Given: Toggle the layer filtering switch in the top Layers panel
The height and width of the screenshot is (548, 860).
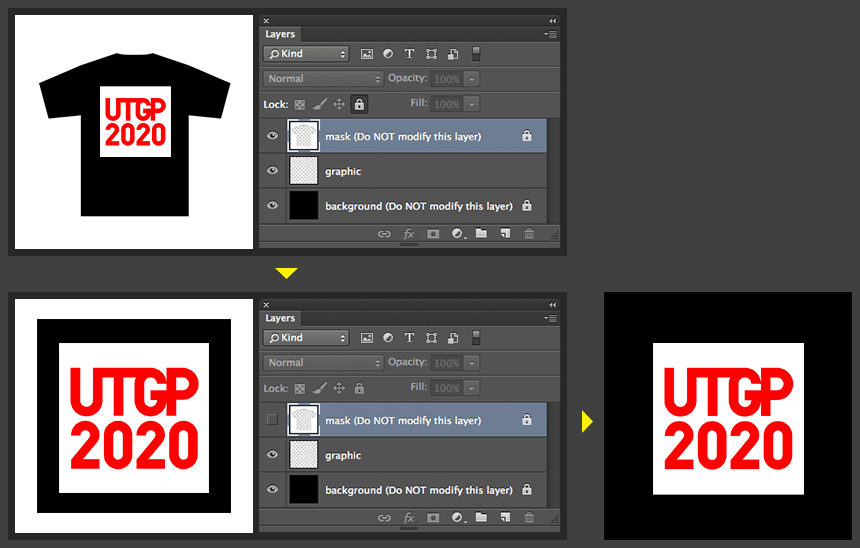Looking at the screenshot, I should click(x=476, y=54).
